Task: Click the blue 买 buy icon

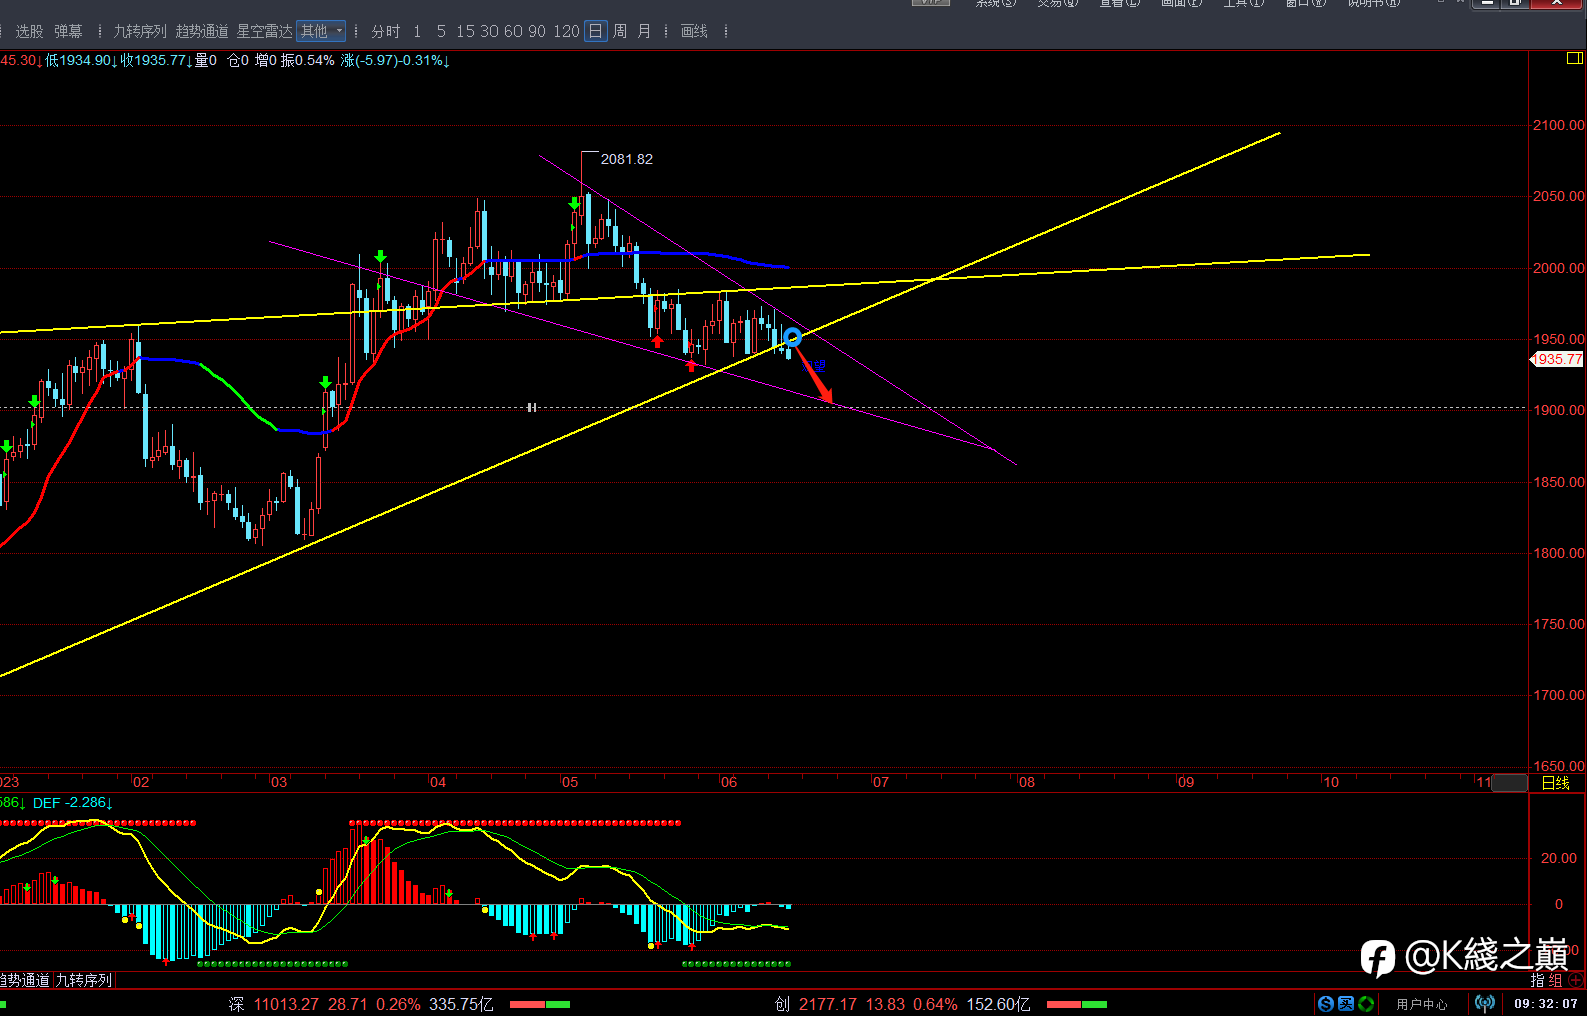Action: click(x=1346, y=1004)
